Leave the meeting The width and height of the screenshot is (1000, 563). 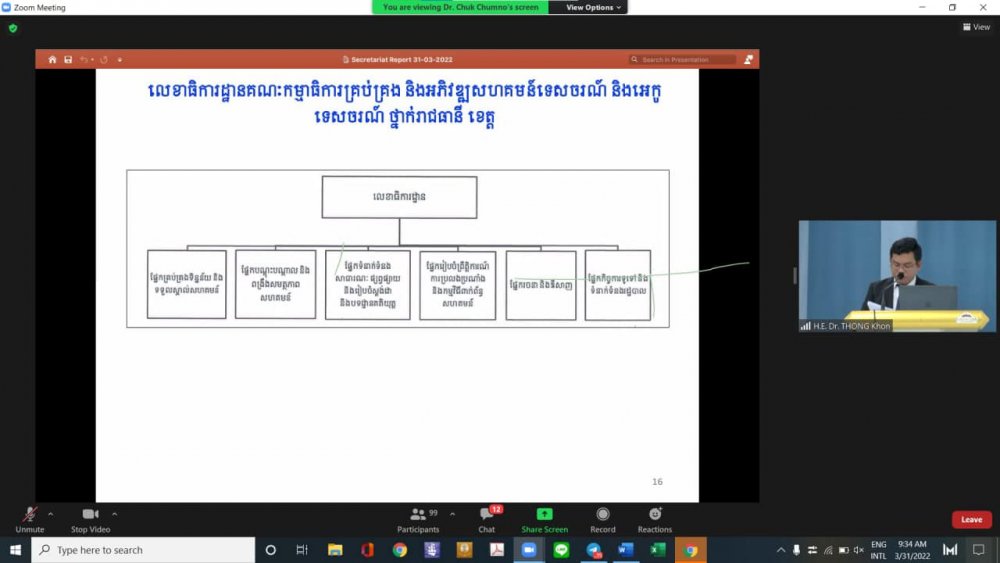point(971,520)
